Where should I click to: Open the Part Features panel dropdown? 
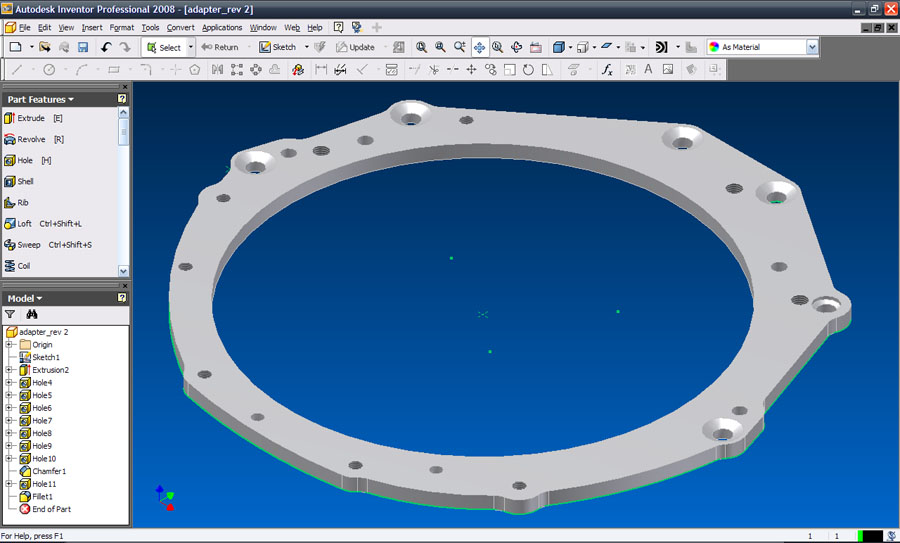pos(40,99)
